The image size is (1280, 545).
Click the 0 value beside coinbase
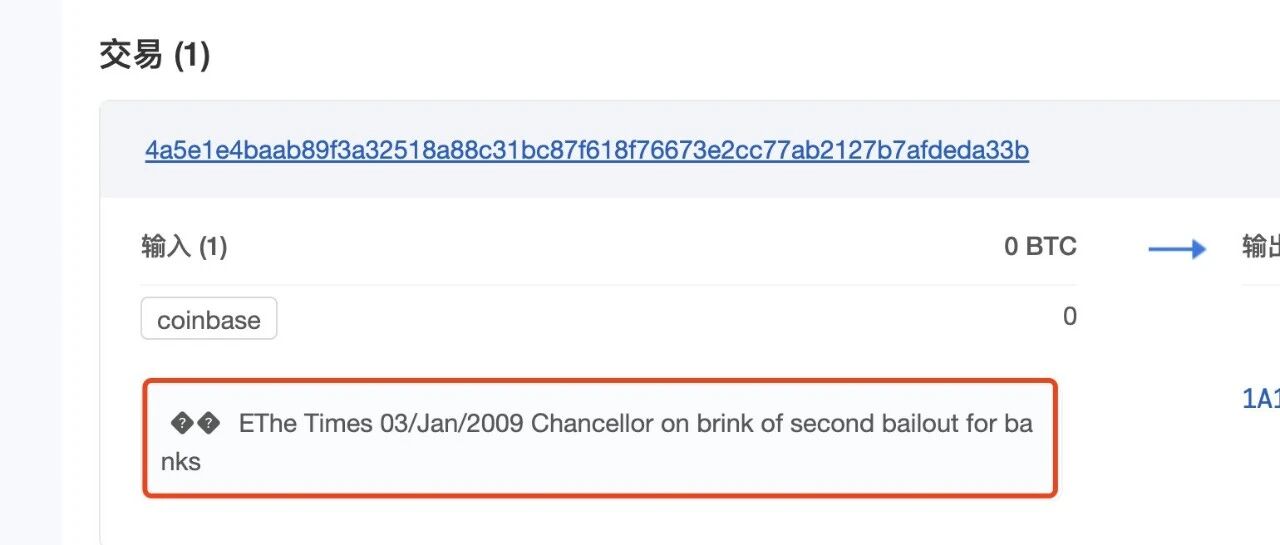(x=1070, y=317)
